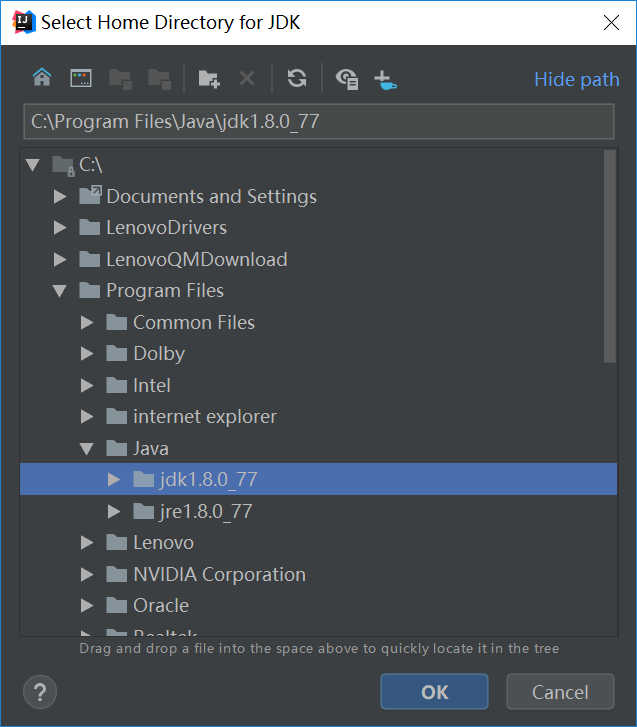
Task: Open help with the question mark button
Action: pos(40,692)
